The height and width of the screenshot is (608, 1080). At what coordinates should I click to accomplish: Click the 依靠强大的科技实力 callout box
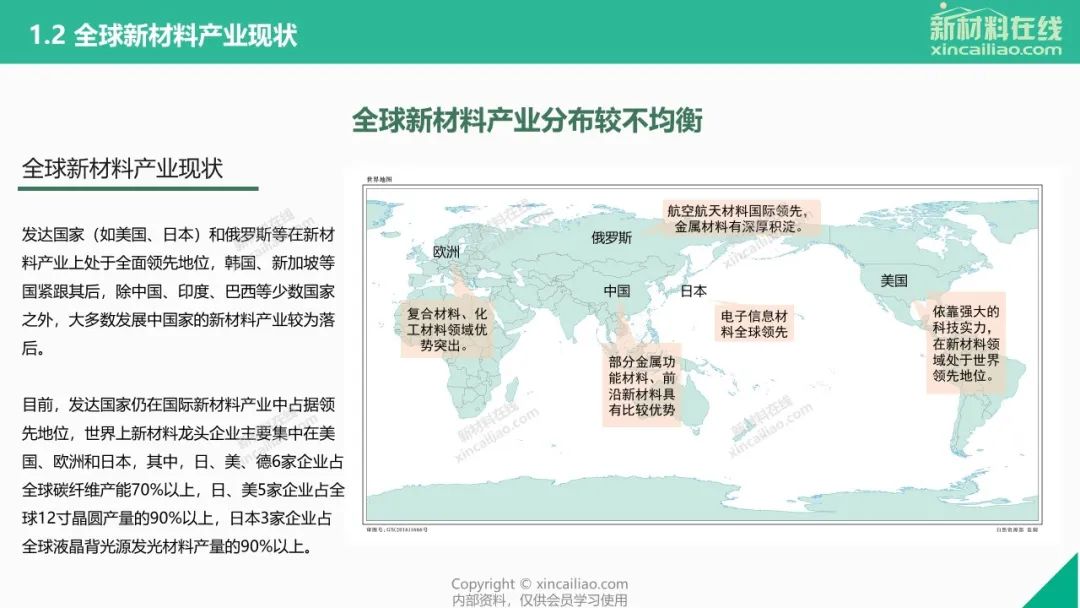965,344
